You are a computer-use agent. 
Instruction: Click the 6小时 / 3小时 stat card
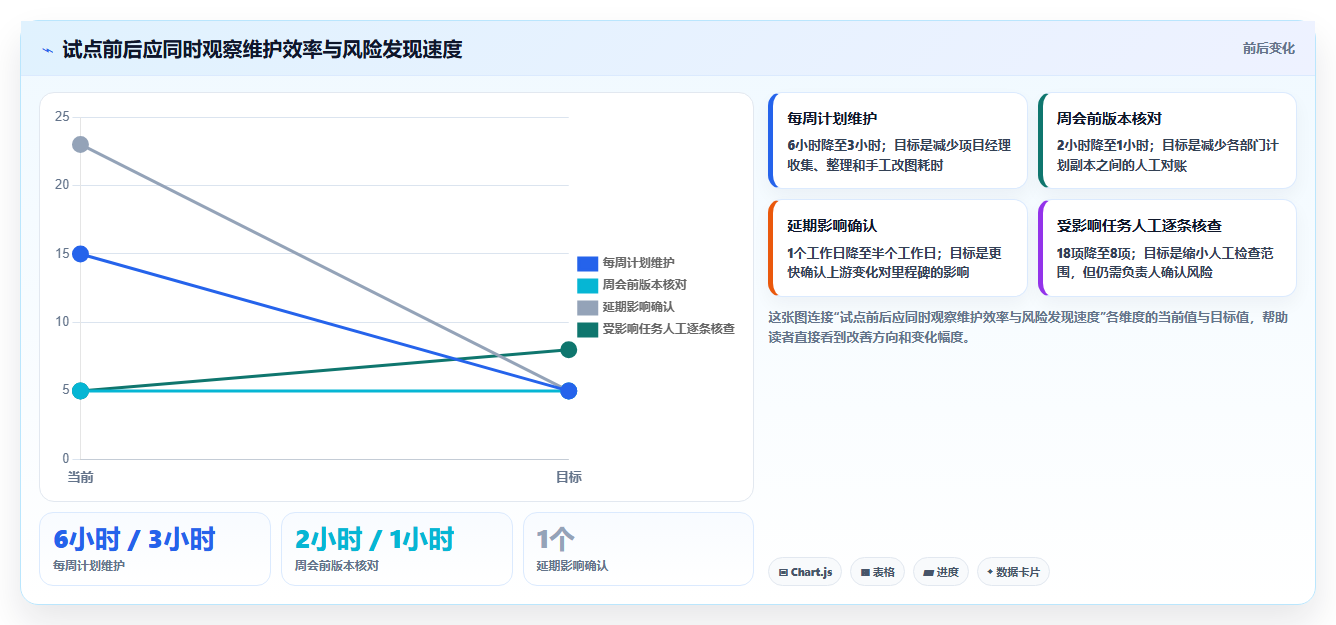pyautogui.click(x=155, y=549)
